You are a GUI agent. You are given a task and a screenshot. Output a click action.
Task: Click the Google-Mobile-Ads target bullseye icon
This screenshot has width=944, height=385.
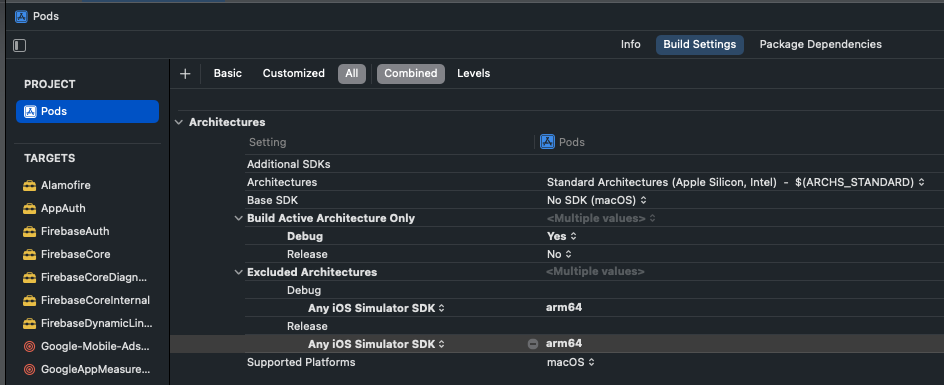pyautogui.click(x=30, y=346)
